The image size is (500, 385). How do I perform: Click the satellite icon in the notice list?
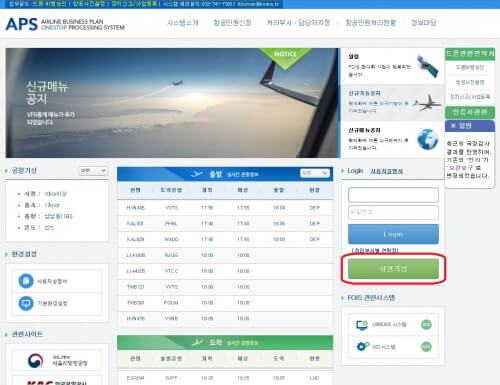[428, 66]
